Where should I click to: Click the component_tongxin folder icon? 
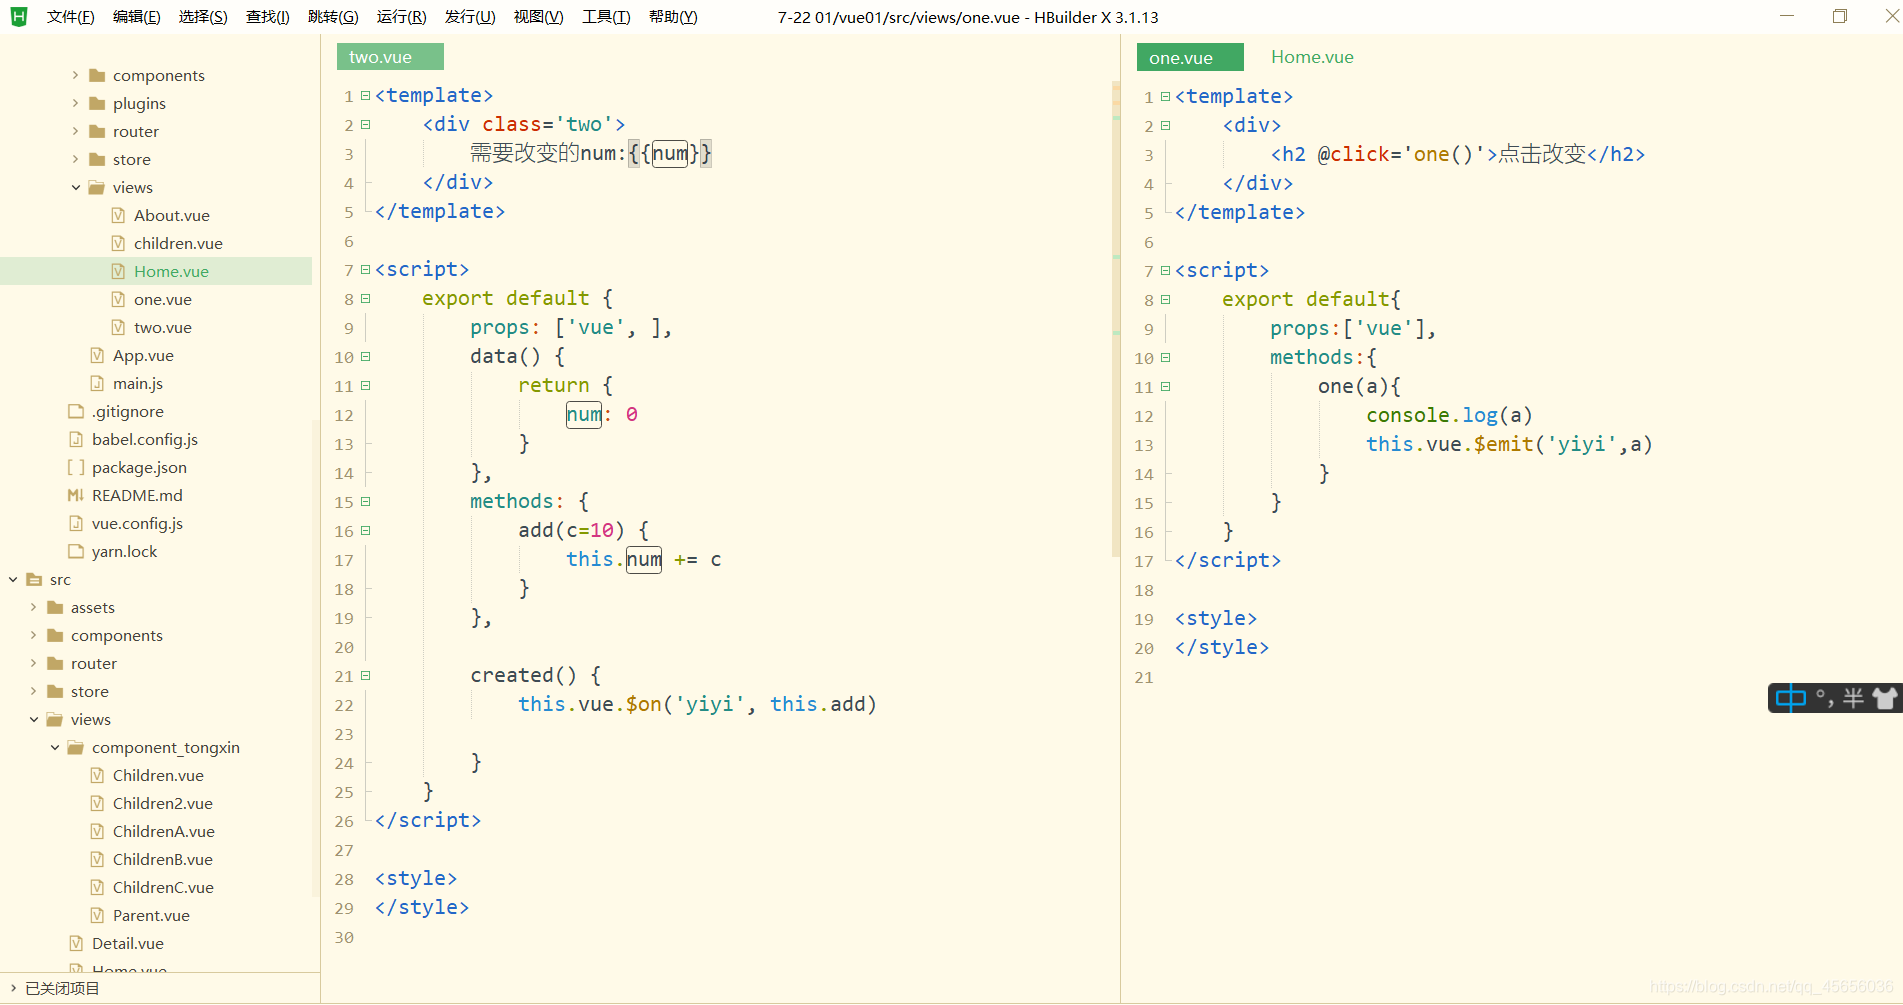tap(76, 747)
